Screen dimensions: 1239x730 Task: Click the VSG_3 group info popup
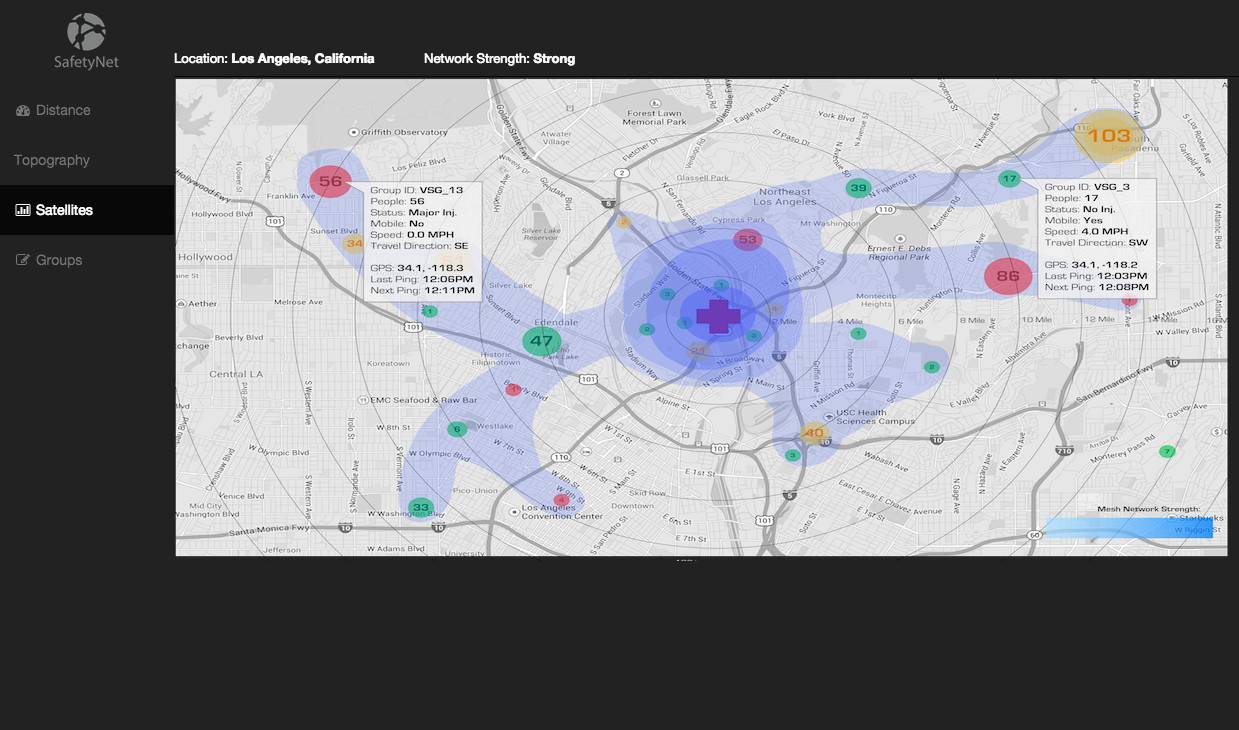pos(1099,237)
